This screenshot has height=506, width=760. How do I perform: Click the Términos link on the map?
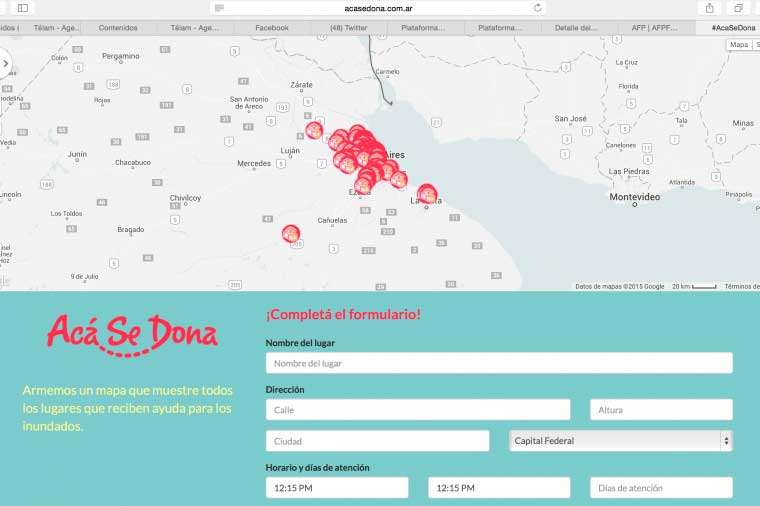click(x=741, y=286)
